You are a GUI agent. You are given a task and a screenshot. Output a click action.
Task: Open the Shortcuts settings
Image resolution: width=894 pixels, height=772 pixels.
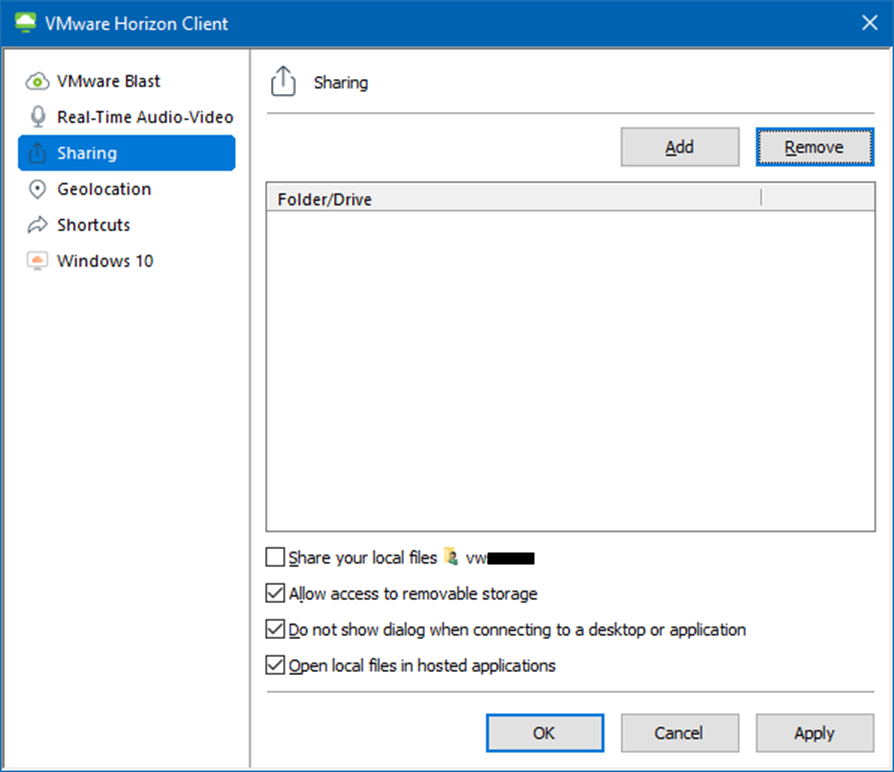(x=127, y=225)
